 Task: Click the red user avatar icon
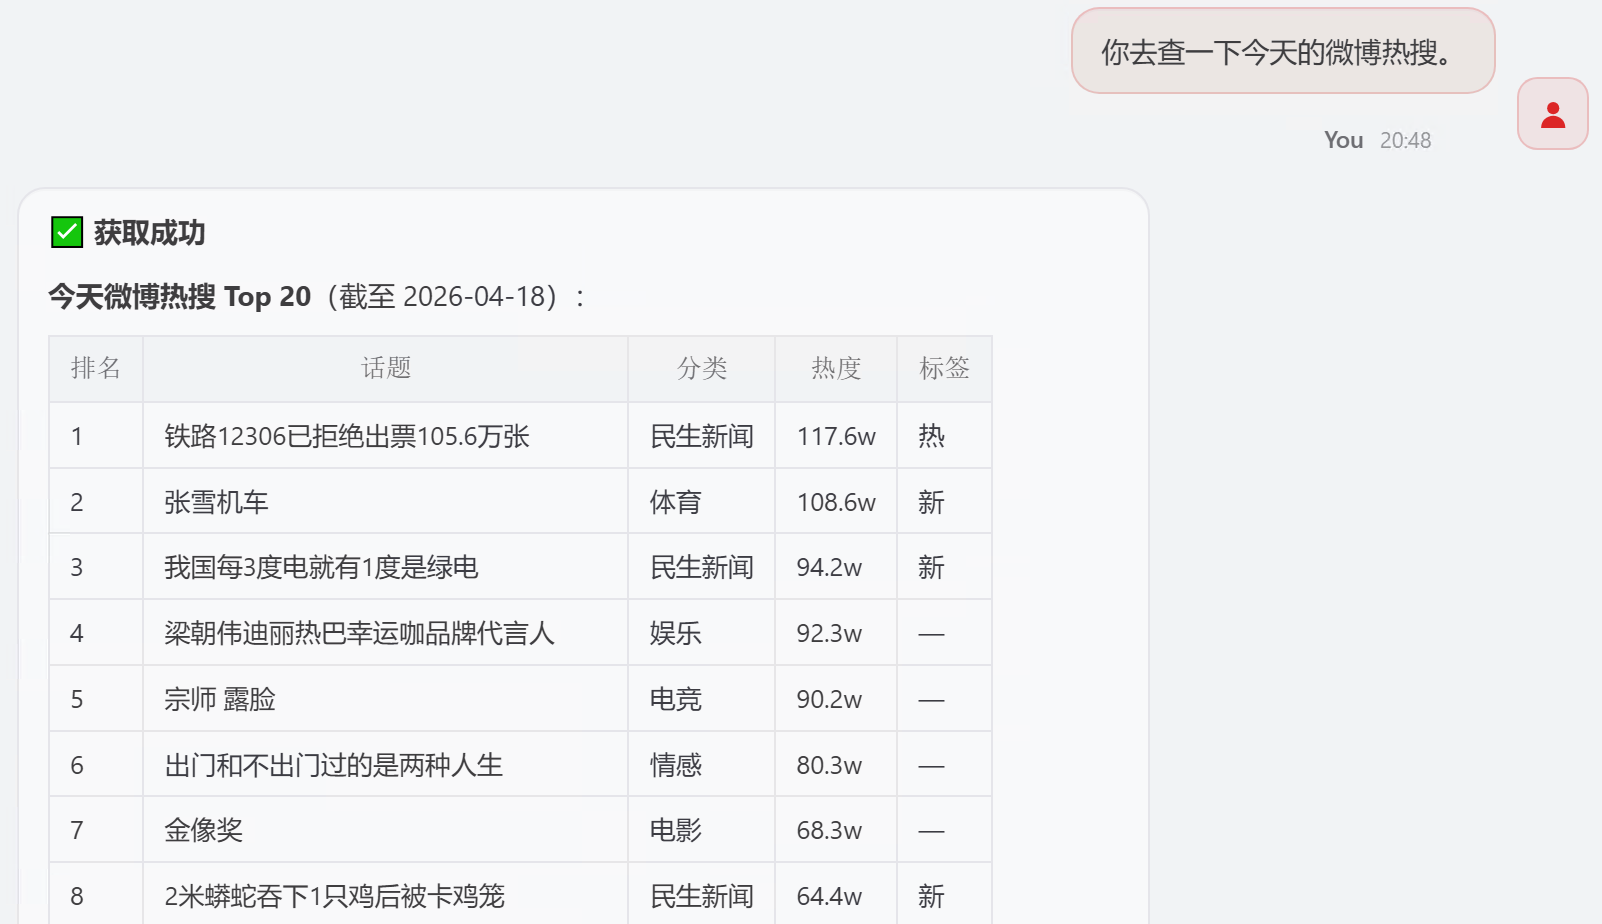(1552, 114)
